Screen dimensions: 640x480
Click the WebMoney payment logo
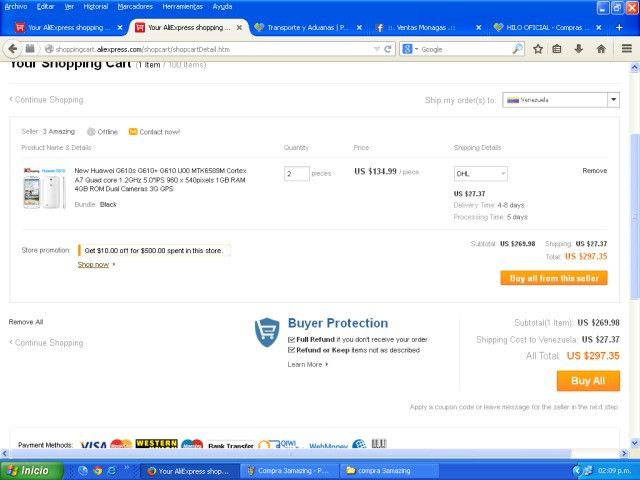click(x=328, y=446)
